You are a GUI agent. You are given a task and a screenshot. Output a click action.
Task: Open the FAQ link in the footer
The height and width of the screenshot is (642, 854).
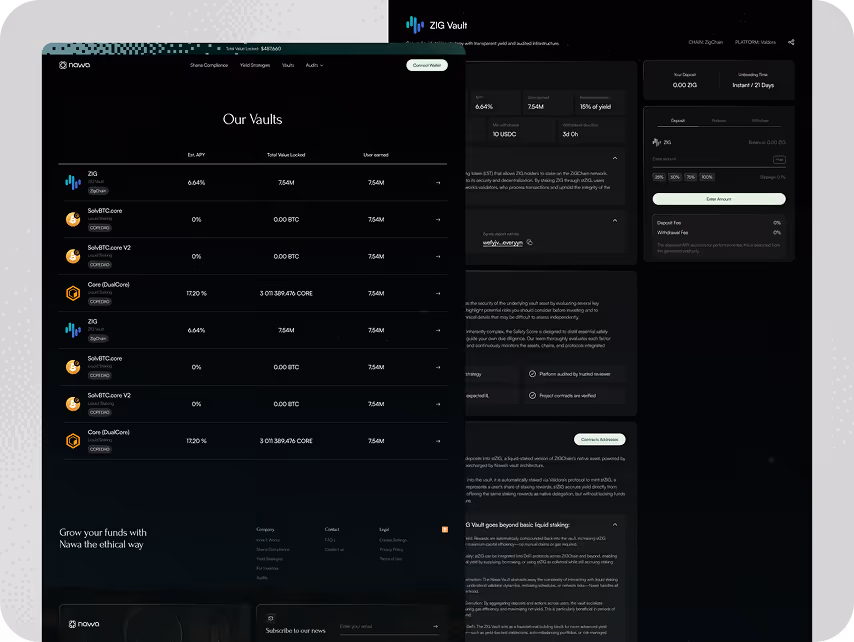click(x=330, y=540)
